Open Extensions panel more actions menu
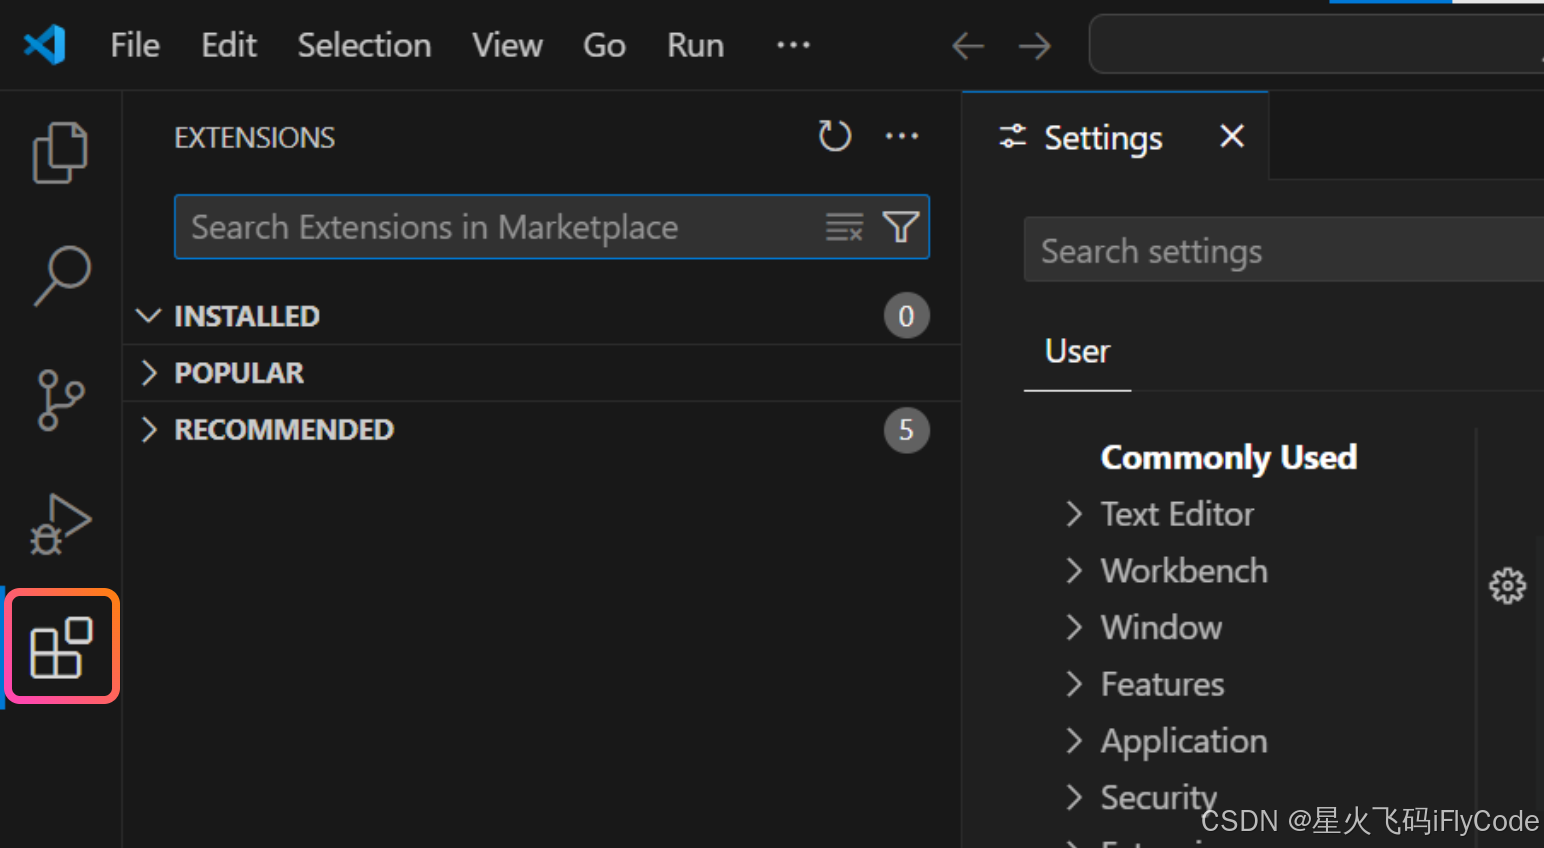The width and height of the screenshot is (1544, 848). (x=902, y=136)
